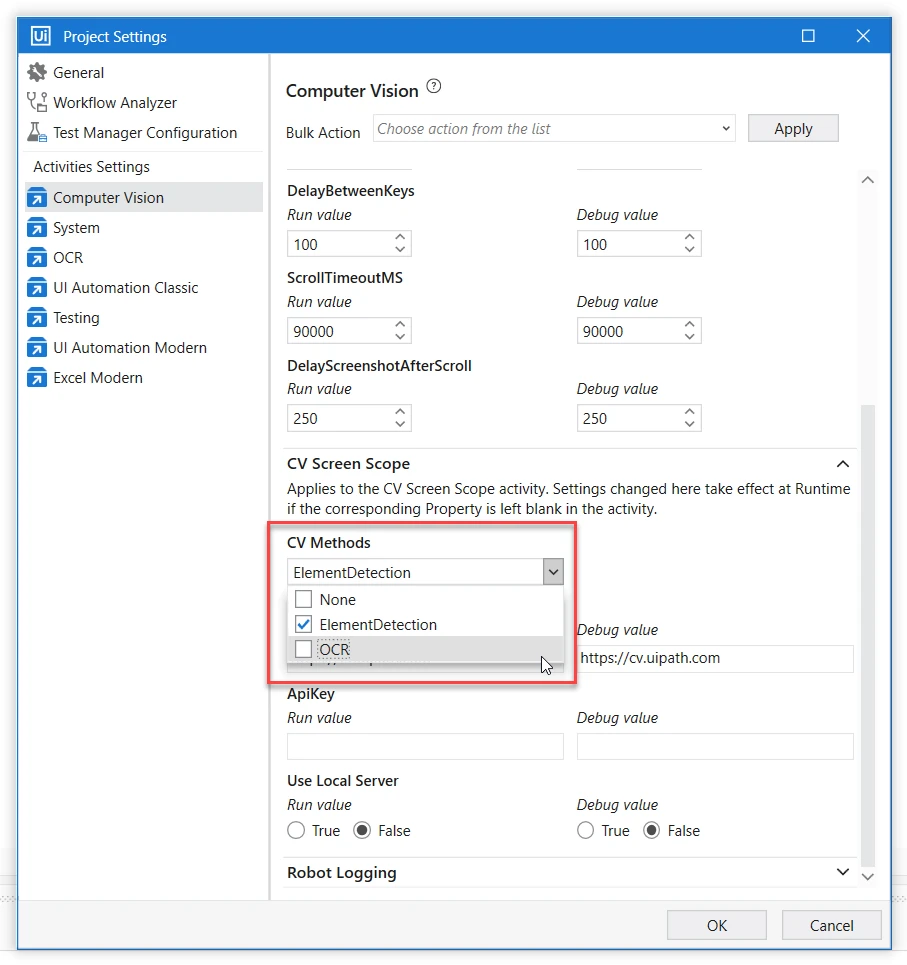Select True for Use Local Server run value

coord(296,831)
